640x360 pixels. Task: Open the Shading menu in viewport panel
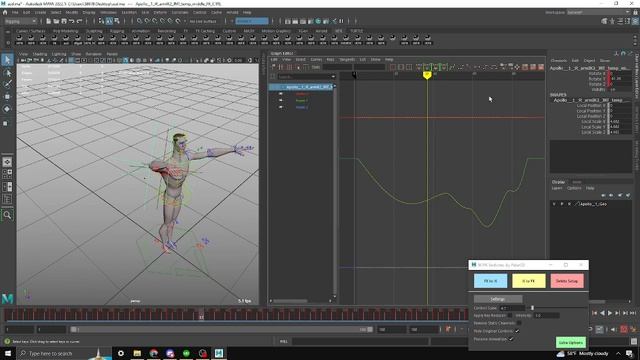point(40,54)
